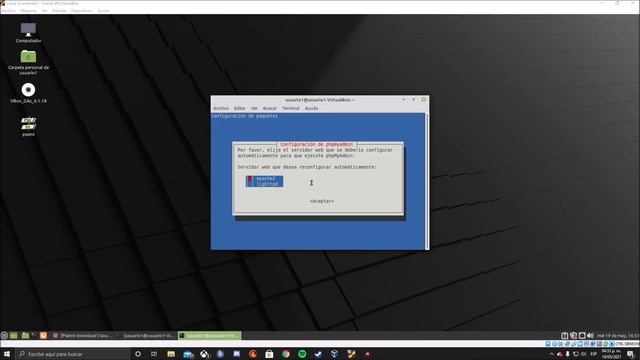Screen dimensions: 640x360
Task: Switch to the browser download taskbar window
Action: (84, 336)
